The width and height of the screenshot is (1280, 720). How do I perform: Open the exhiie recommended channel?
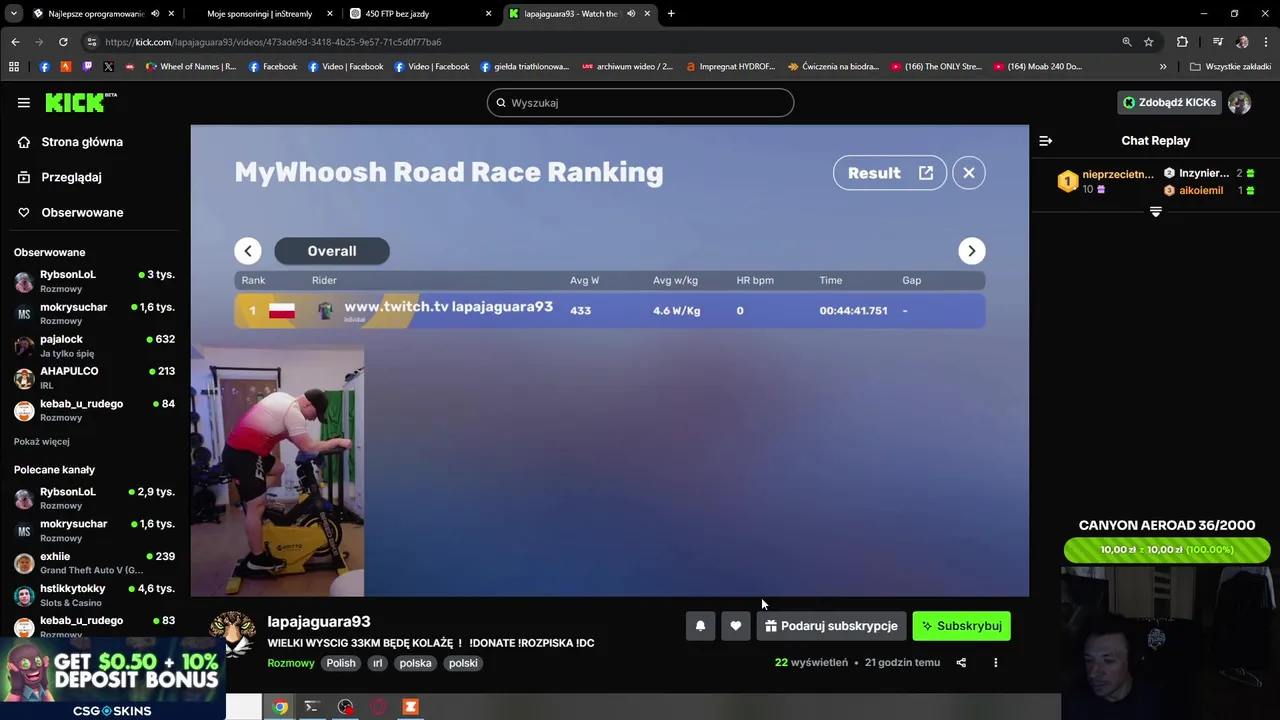click(x=95, y=563)
